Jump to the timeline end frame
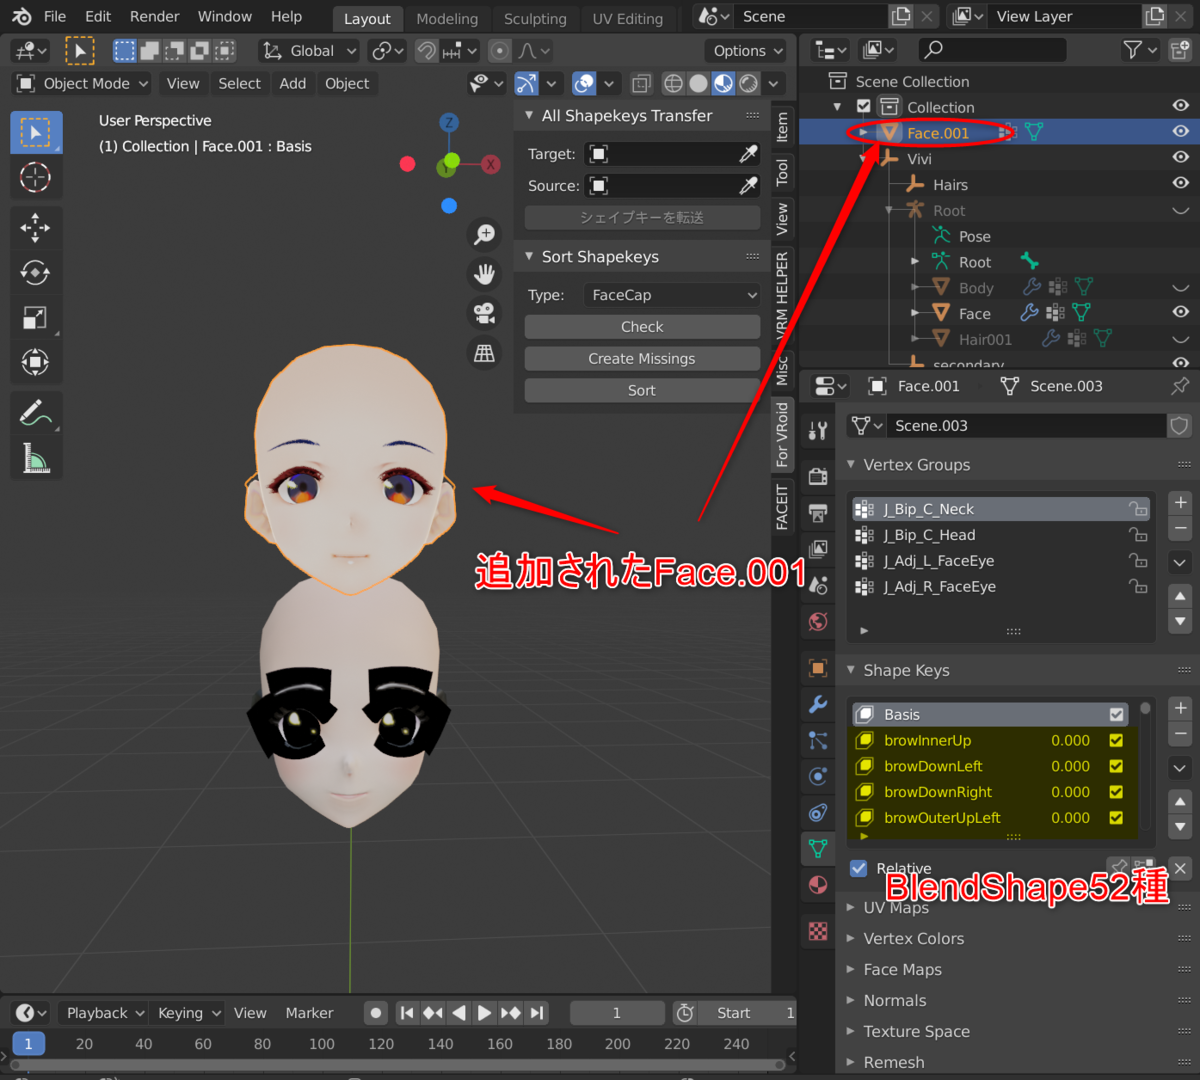 537,1013
